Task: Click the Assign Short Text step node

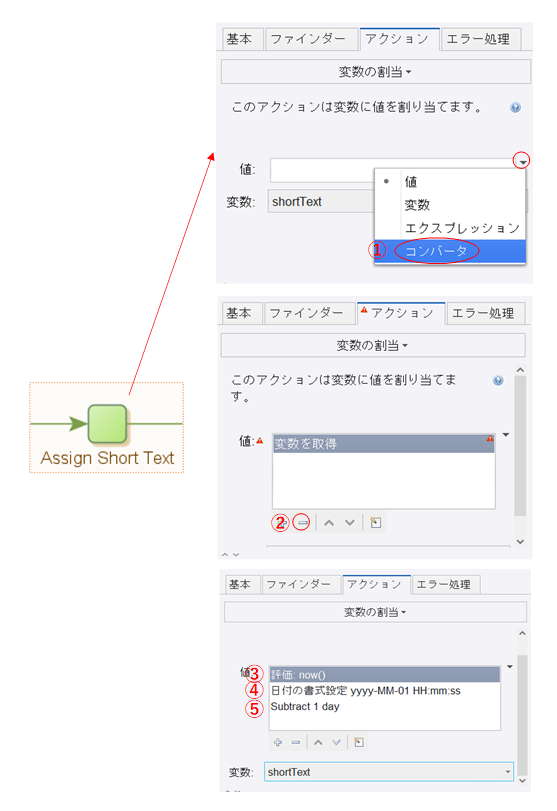Action: click(108, 424)
